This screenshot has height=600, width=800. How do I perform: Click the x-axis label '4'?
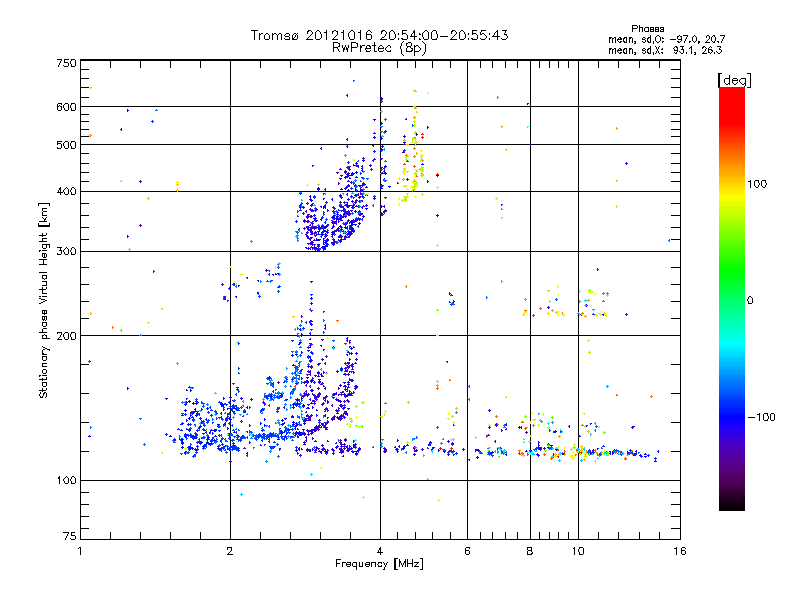point(380,551)
